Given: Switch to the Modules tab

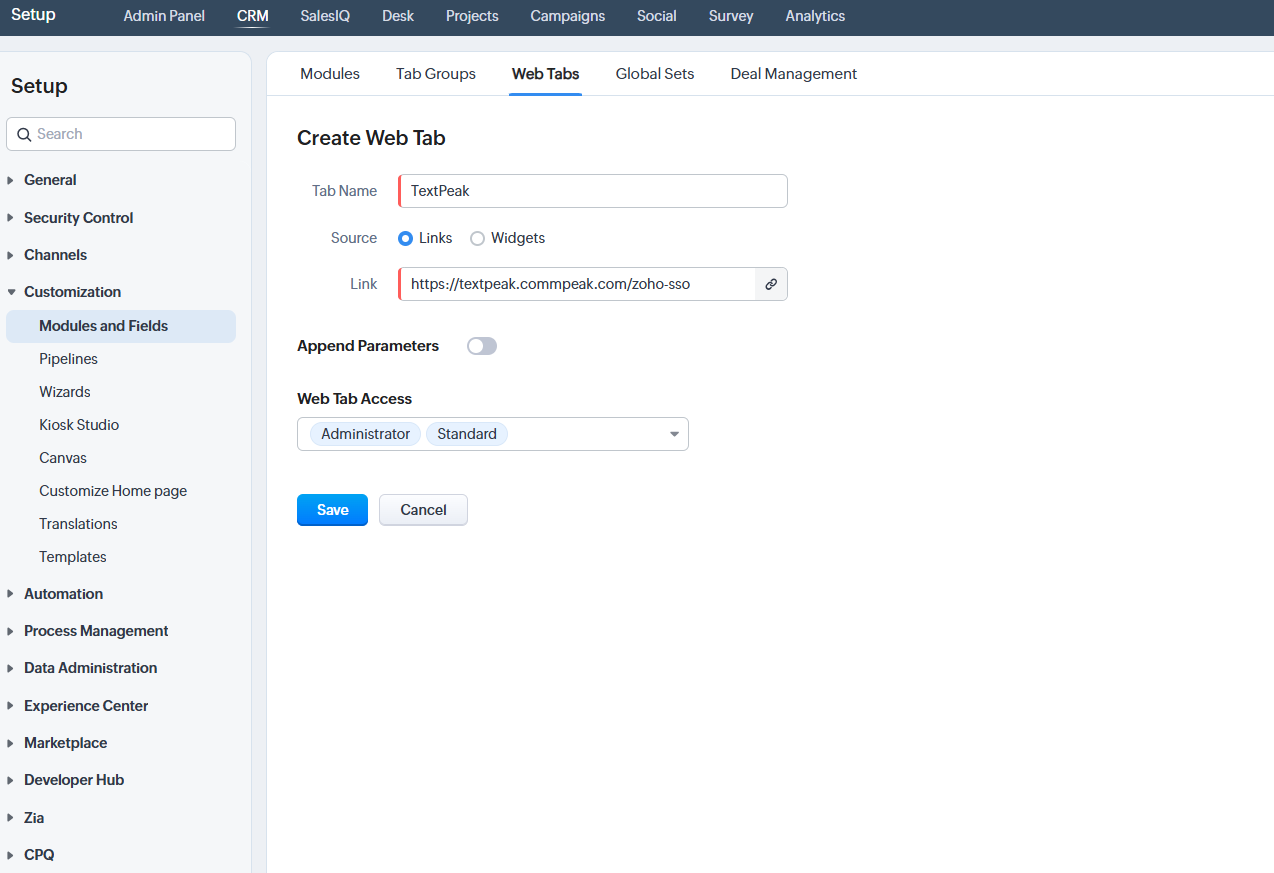Looking at the screenshot, I should tap(330, 74).
